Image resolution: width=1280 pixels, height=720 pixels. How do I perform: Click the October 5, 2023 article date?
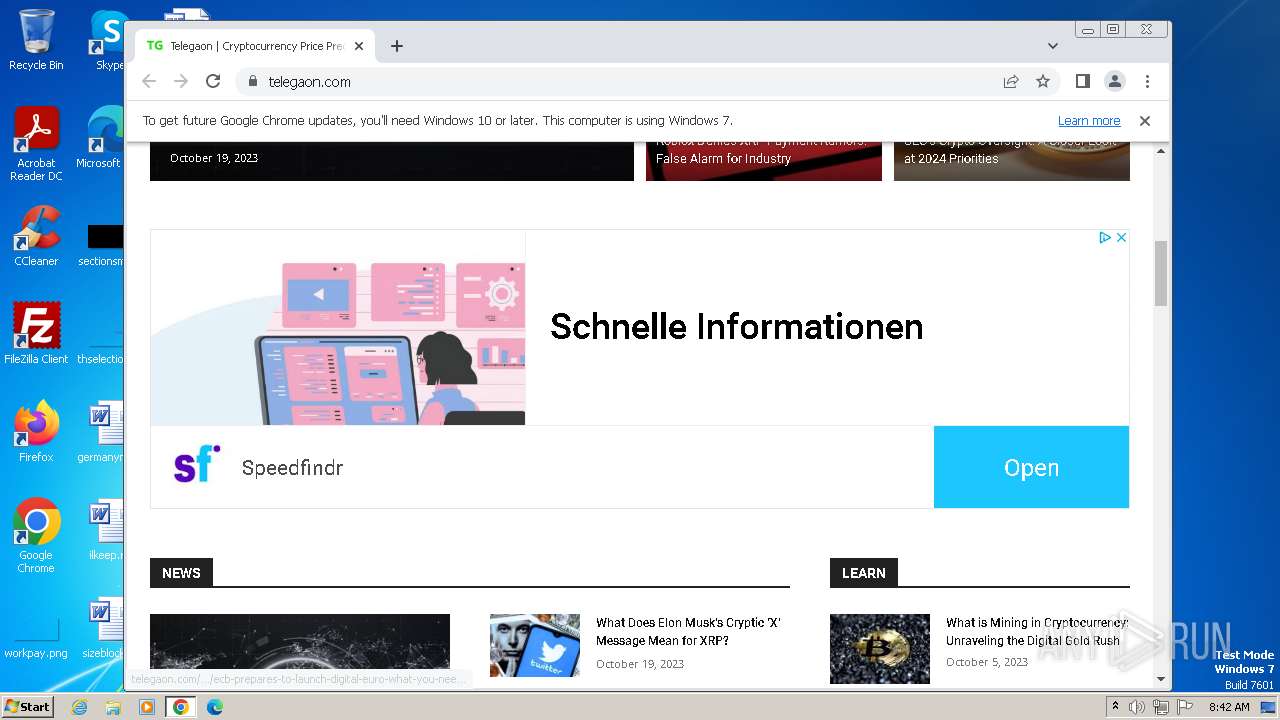[x=987, y=662]
